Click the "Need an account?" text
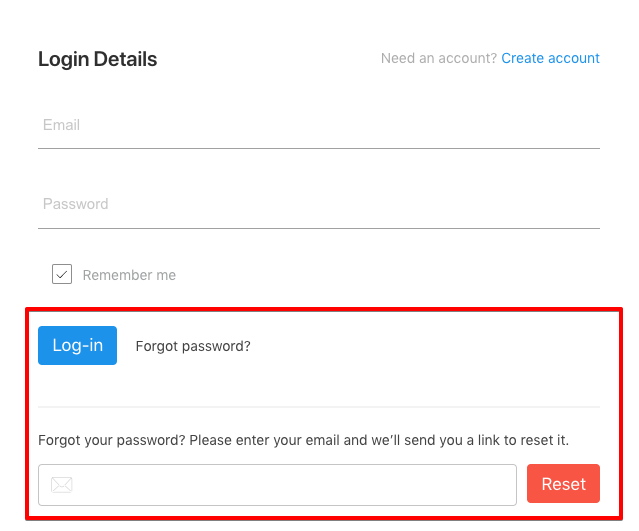The image size is (639, 531). click(438, 58)
